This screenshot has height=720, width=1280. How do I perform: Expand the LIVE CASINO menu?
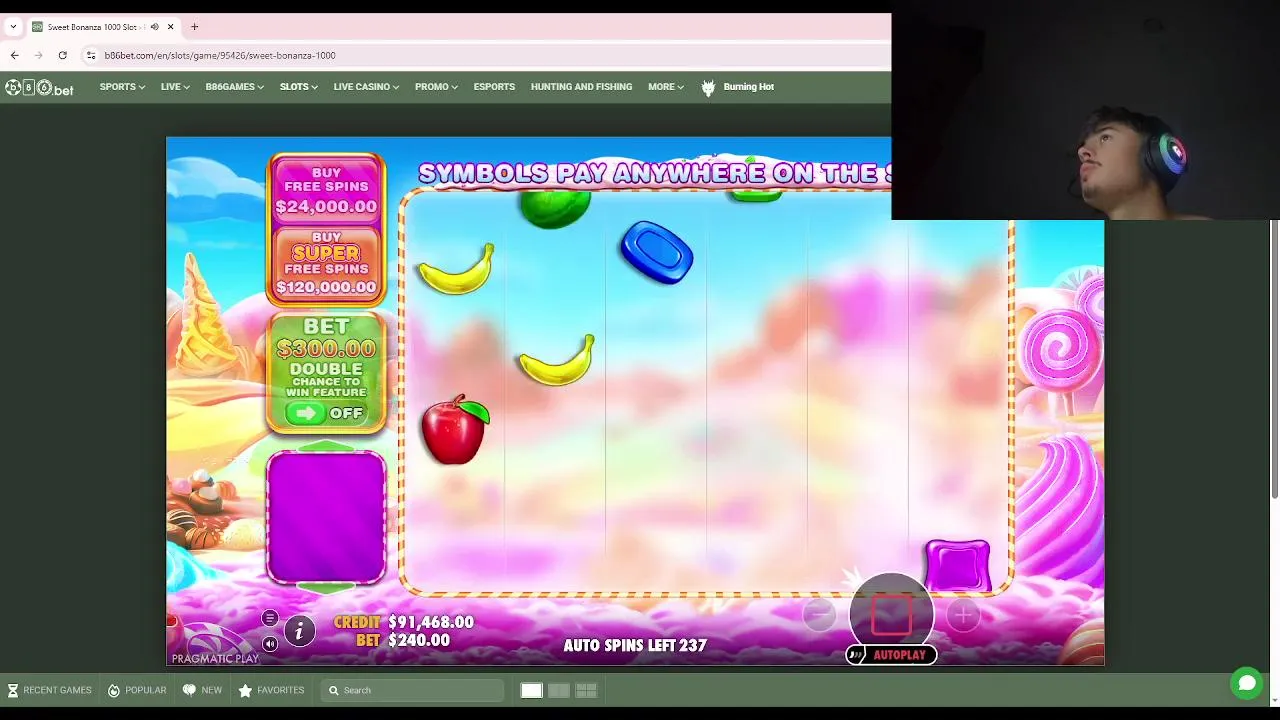point(366,87)
